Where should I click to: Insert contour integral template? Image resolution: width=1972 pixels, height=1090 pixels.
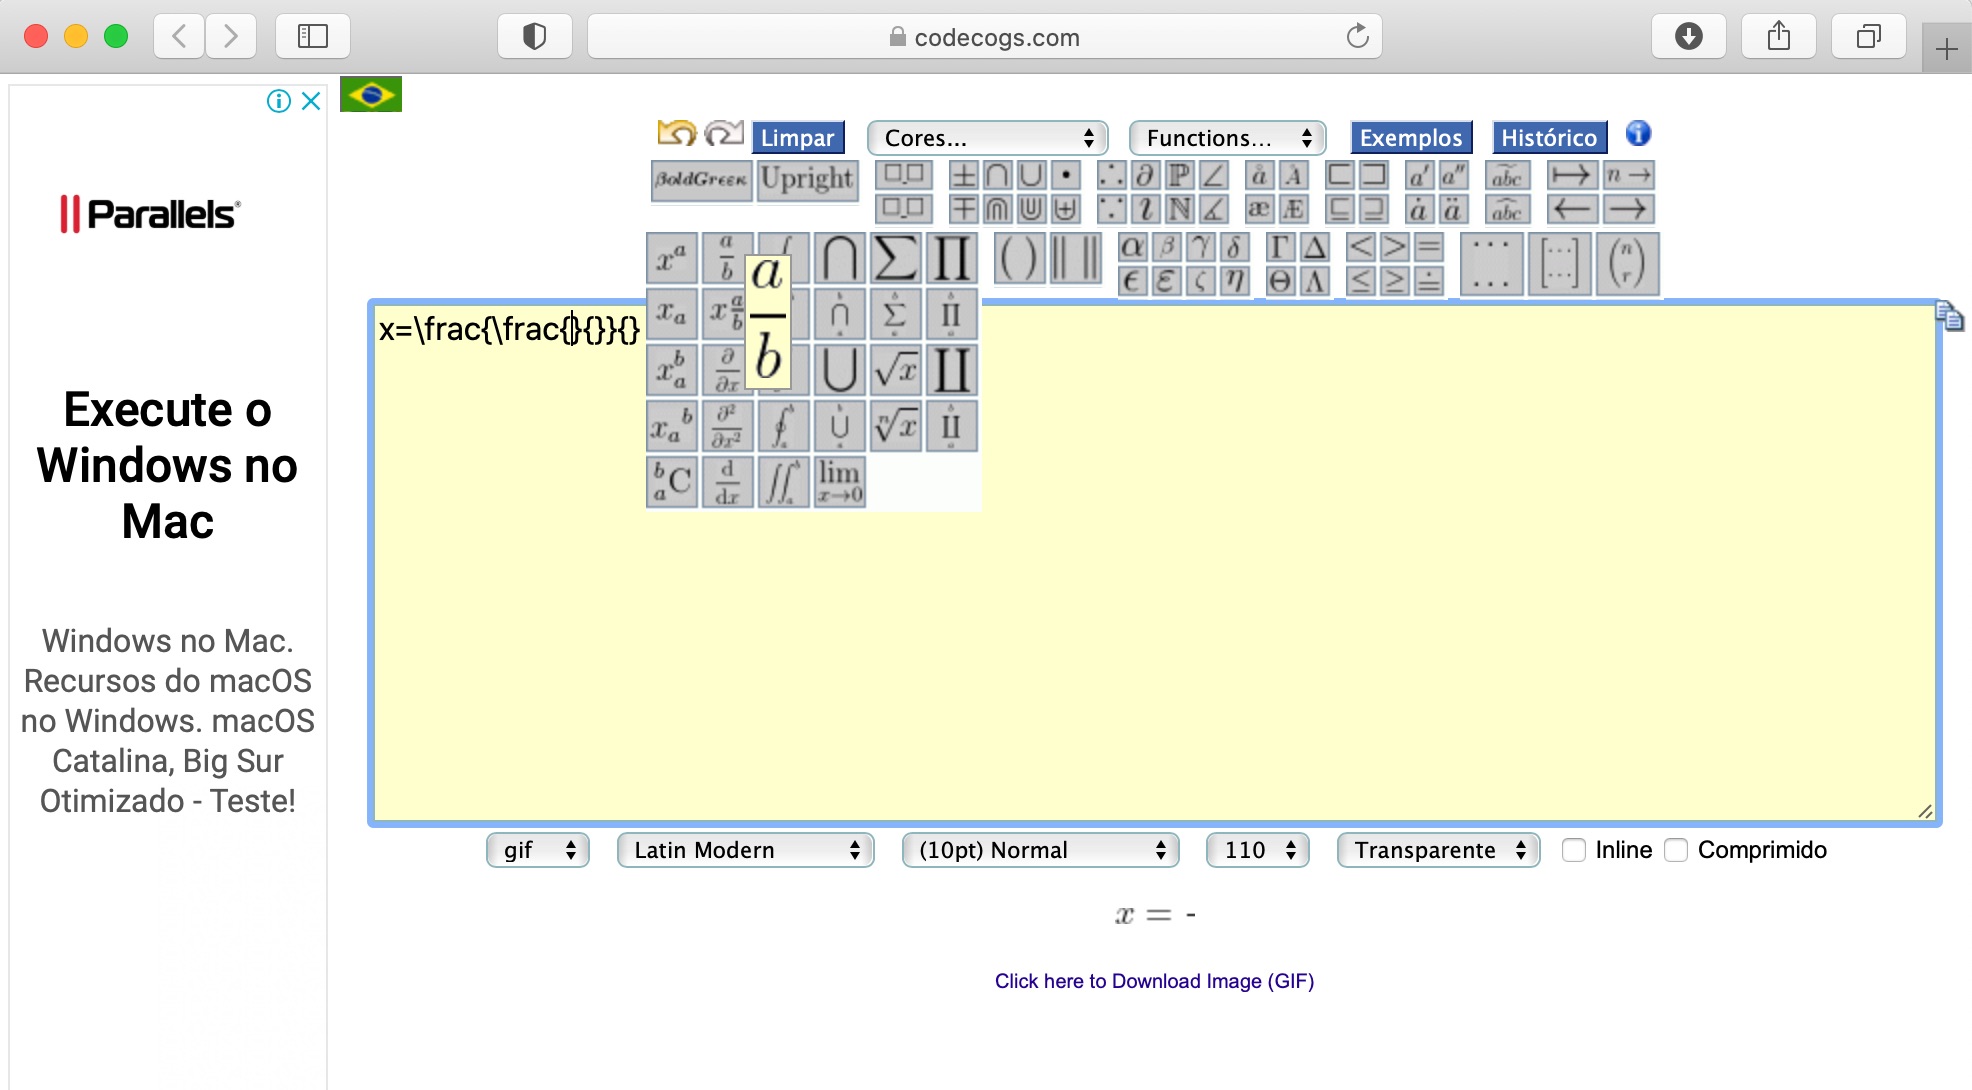click(x=783, y=427)
